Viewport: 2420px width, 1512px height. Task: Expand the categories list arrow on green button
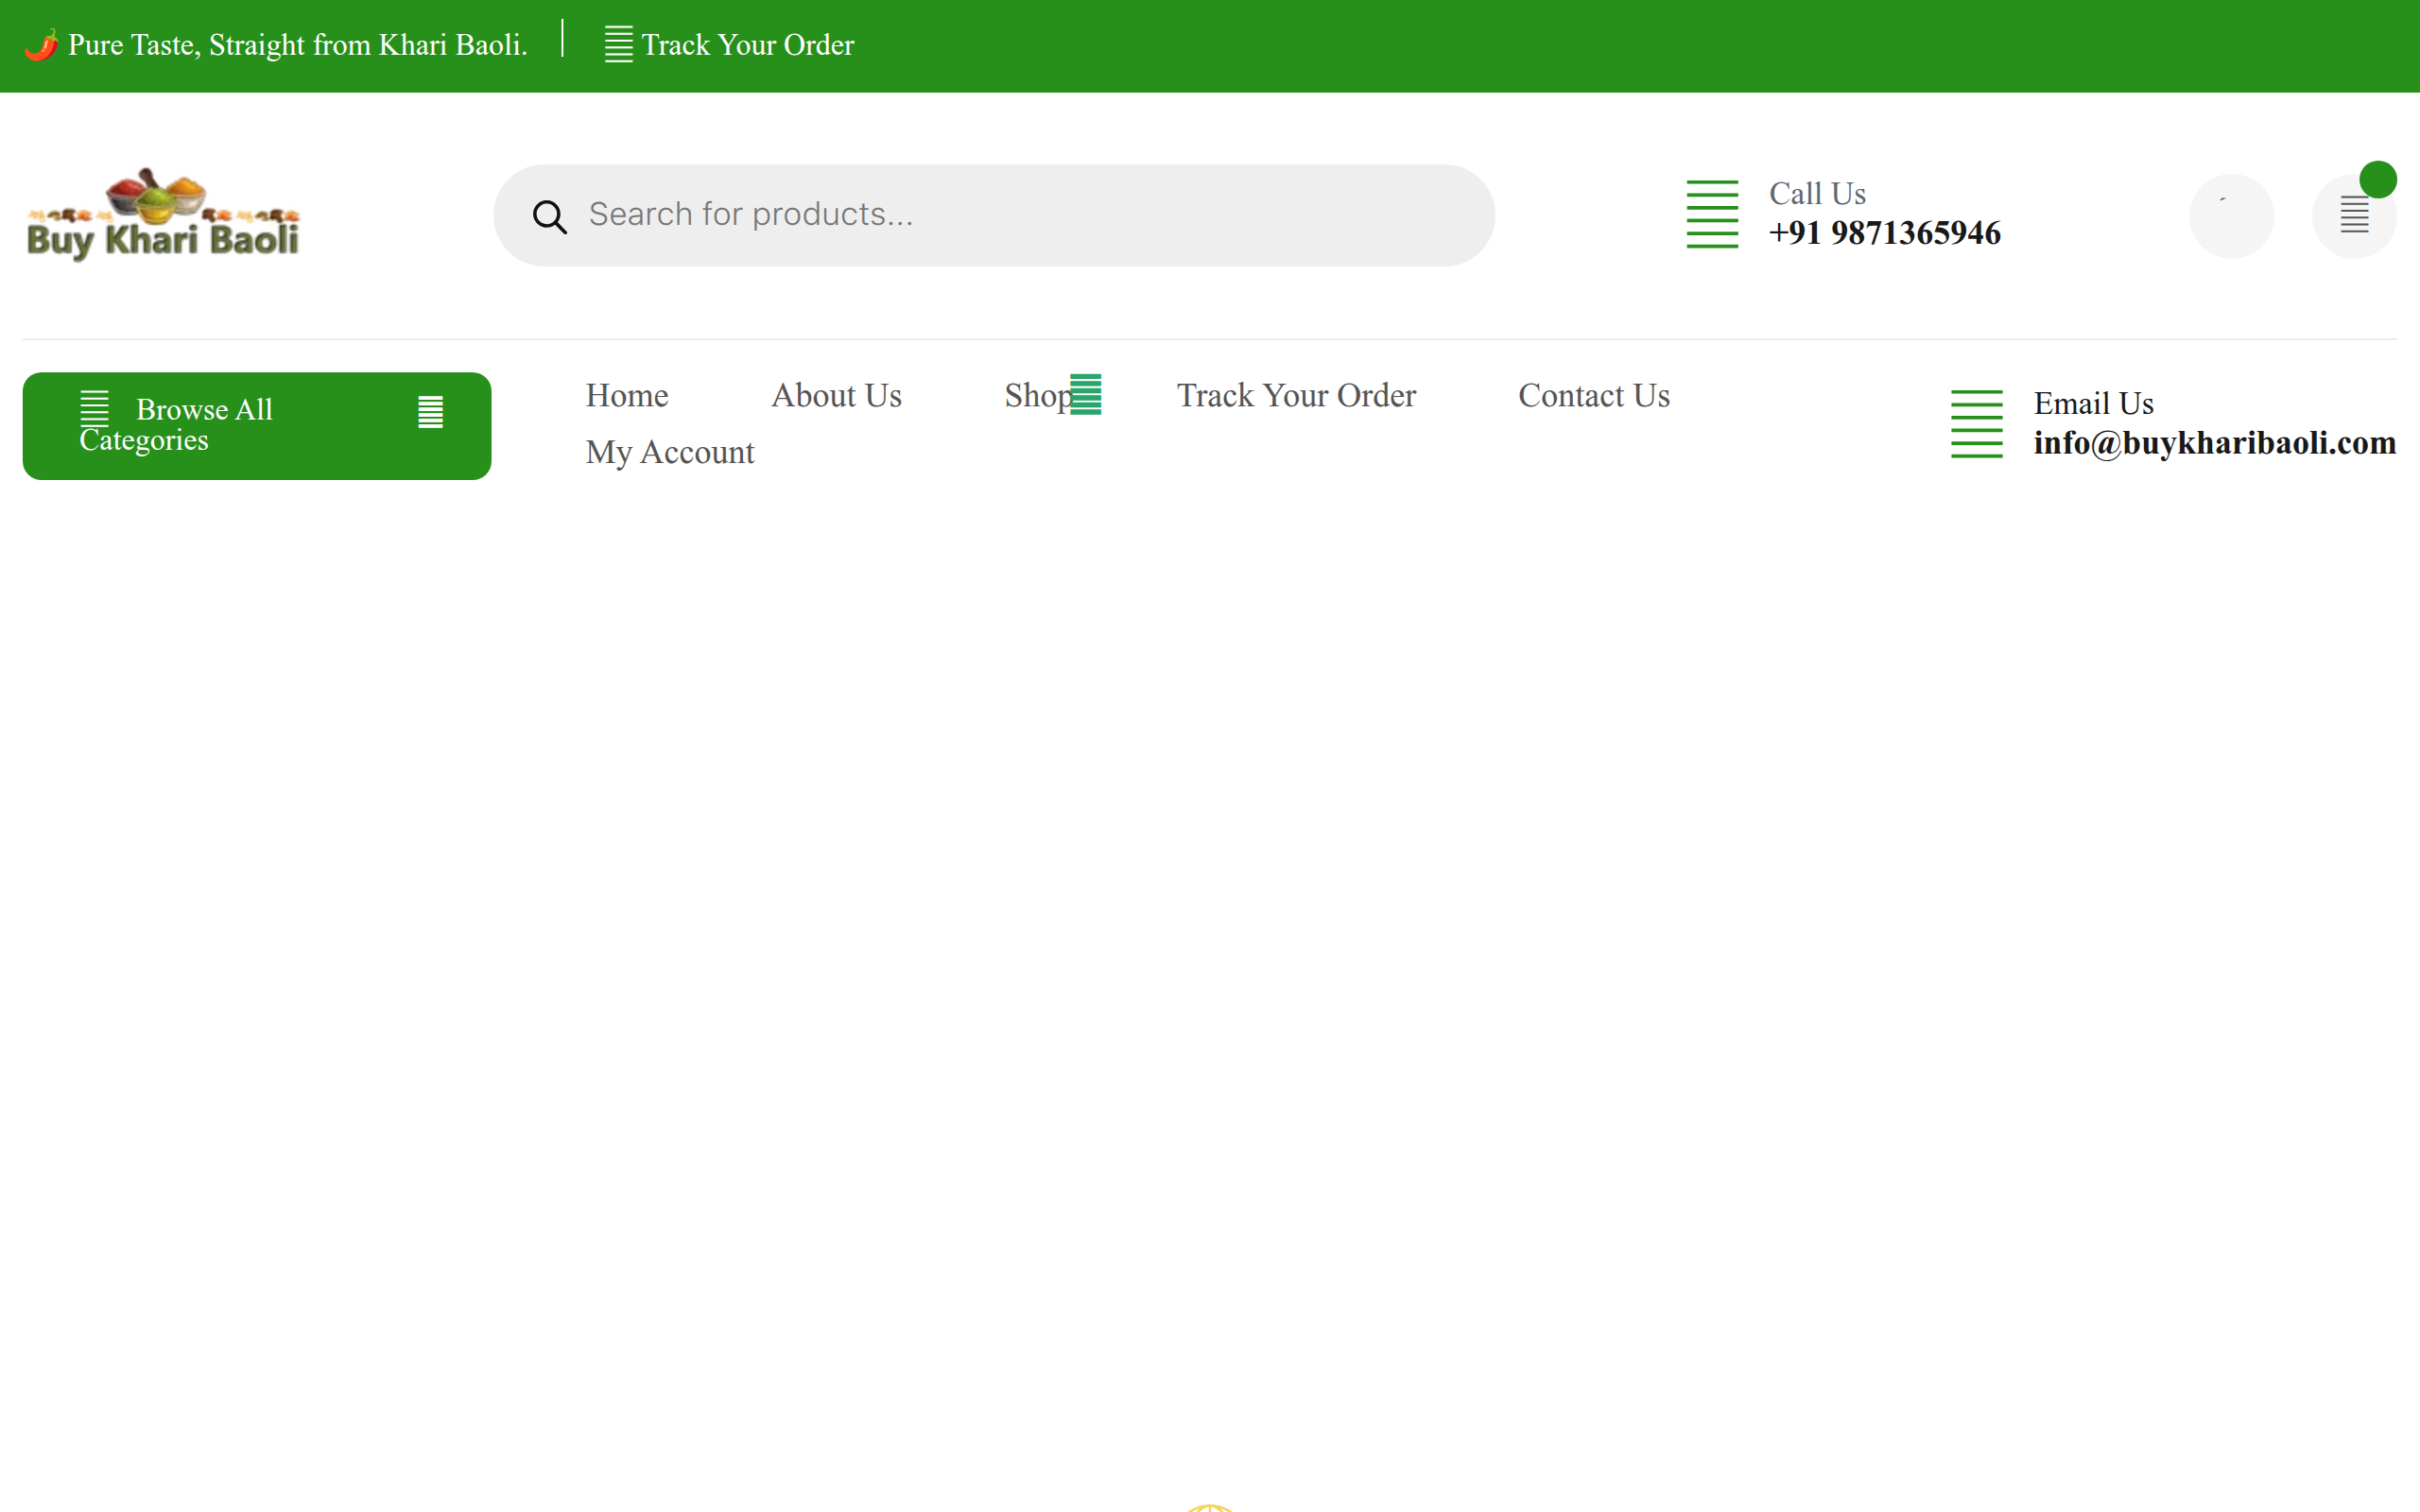pos(431,413)
